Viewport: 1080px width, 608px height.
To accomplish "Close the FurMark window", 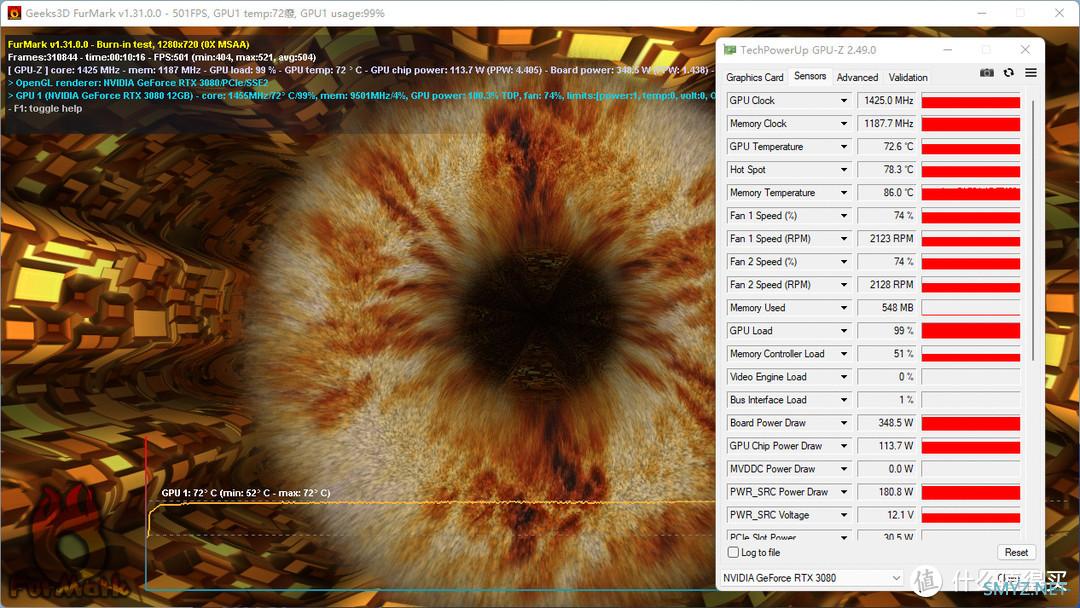I will coord(1059,13).
